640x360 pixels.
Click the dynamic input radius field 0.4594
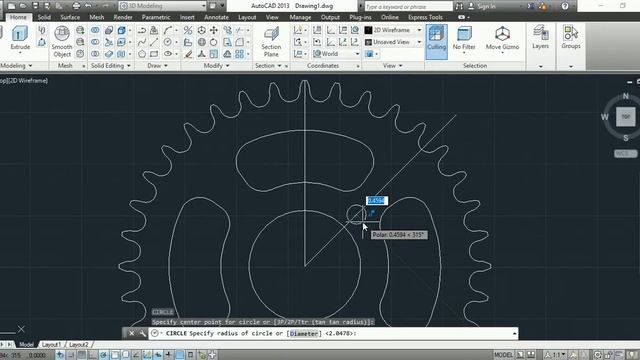pyautogui.click(x=376, y=200)
